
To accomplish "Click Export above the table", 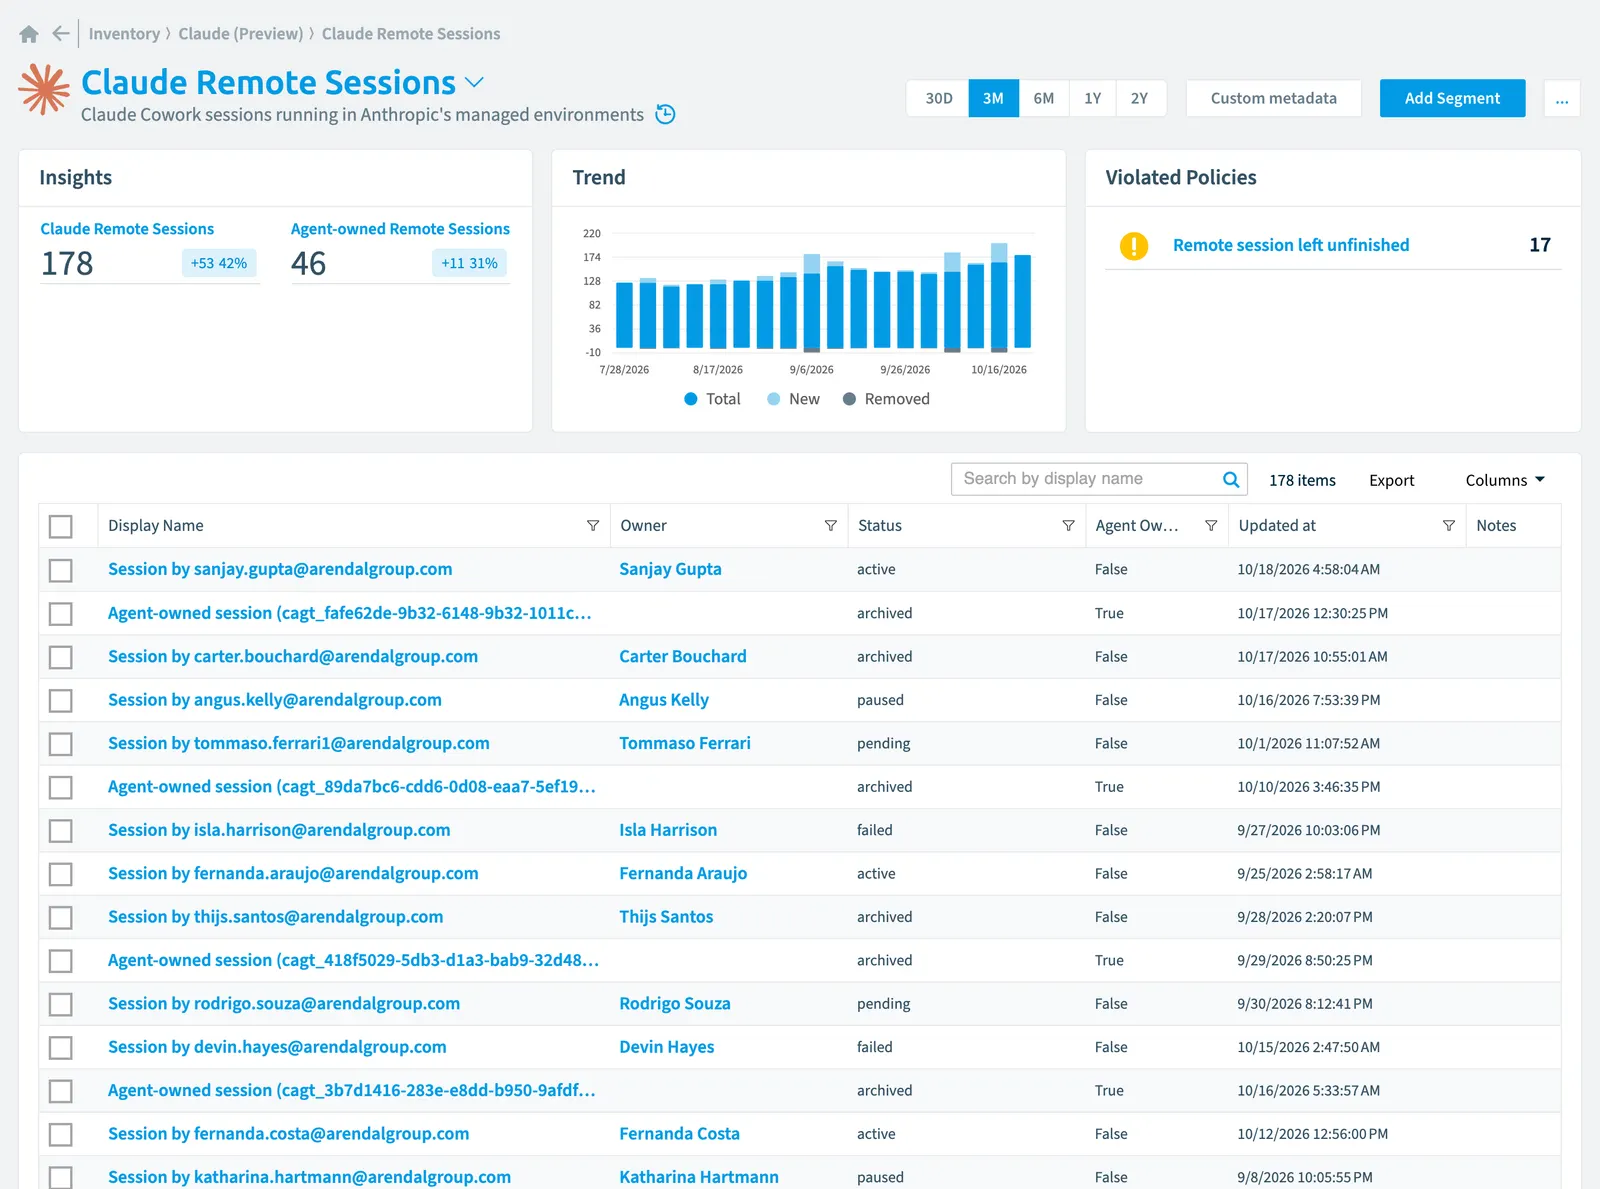I will point(1391,480).
